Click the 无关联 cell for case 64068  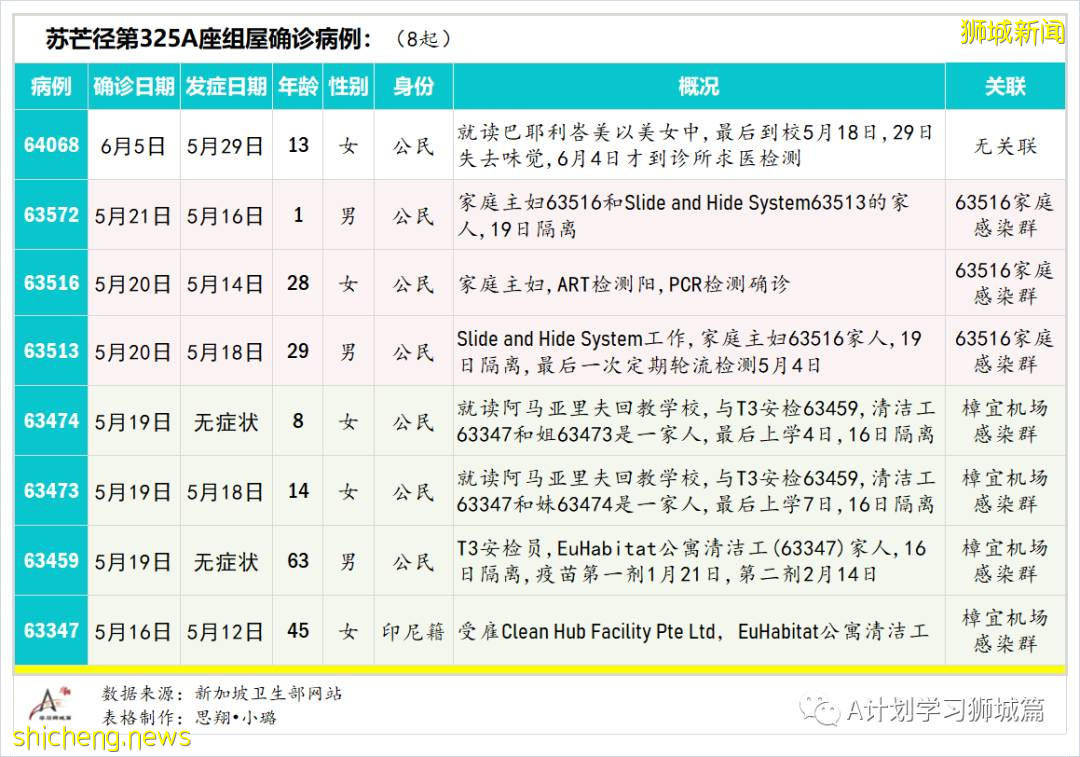1006,144
